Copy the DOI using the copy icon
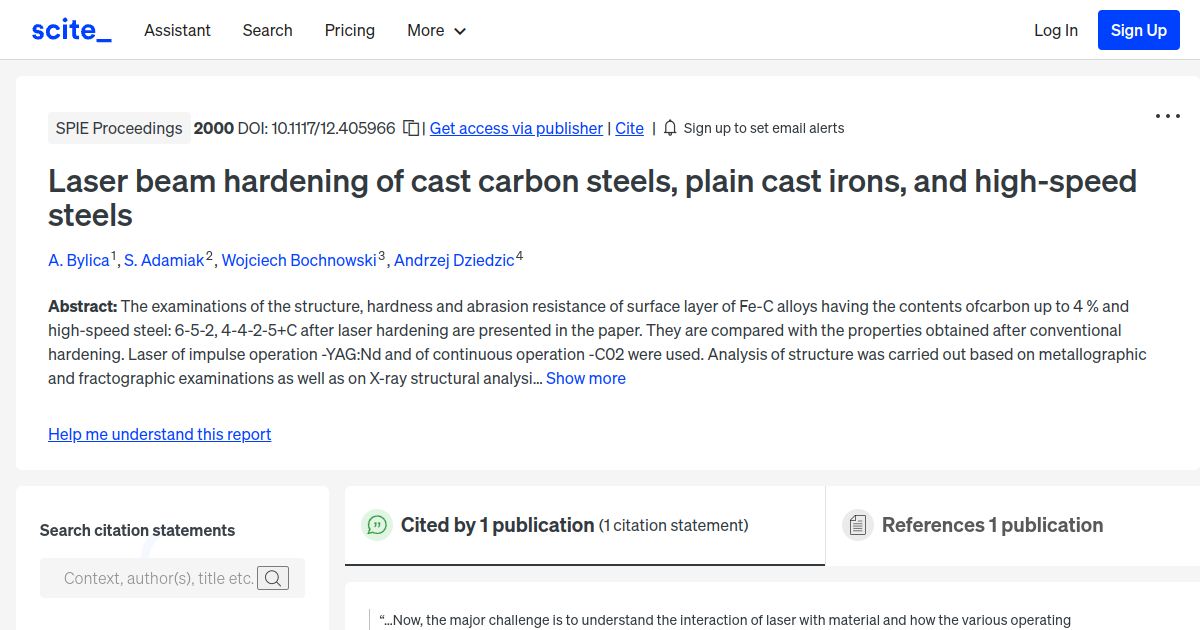The height and width of the screenshot is (630, 1200). coord(411,128)
